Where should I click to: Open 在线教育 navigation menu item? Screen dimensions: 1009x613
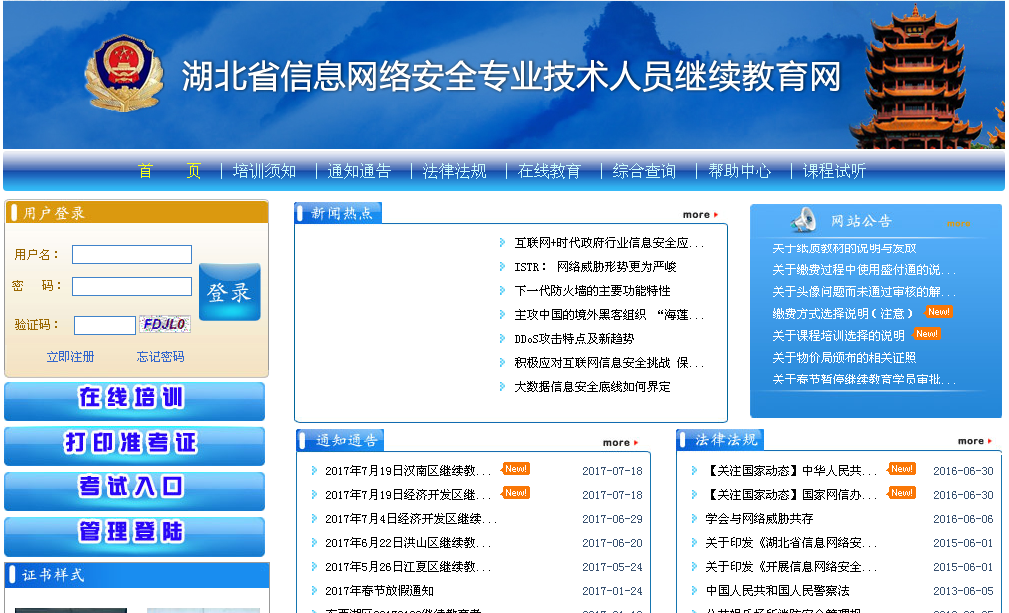(549, 171)
